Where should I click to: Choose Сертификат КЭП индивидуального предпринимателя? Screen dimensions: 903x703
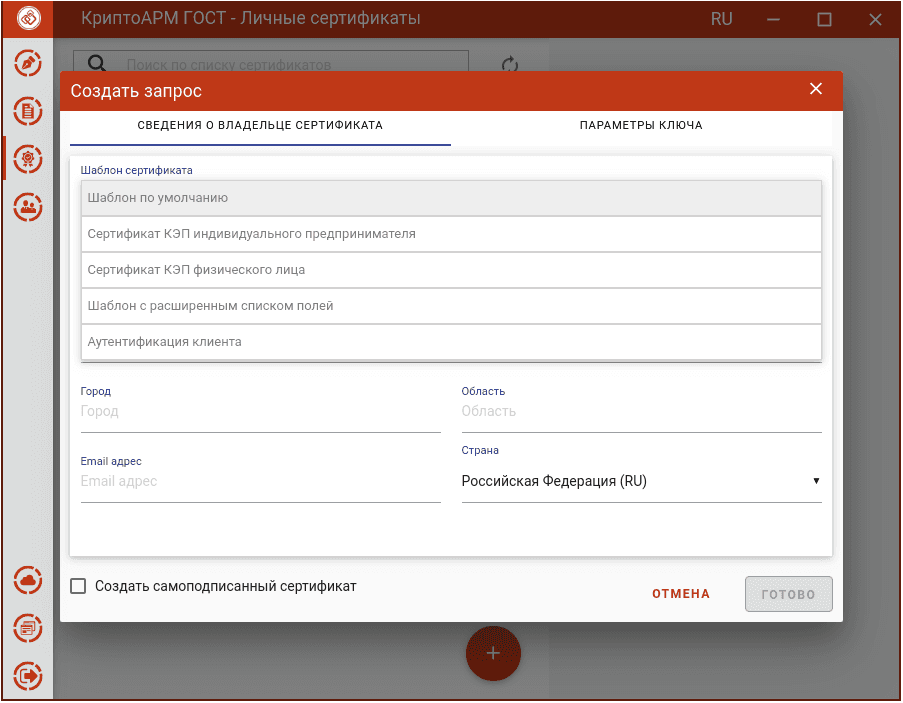(452, 234)
